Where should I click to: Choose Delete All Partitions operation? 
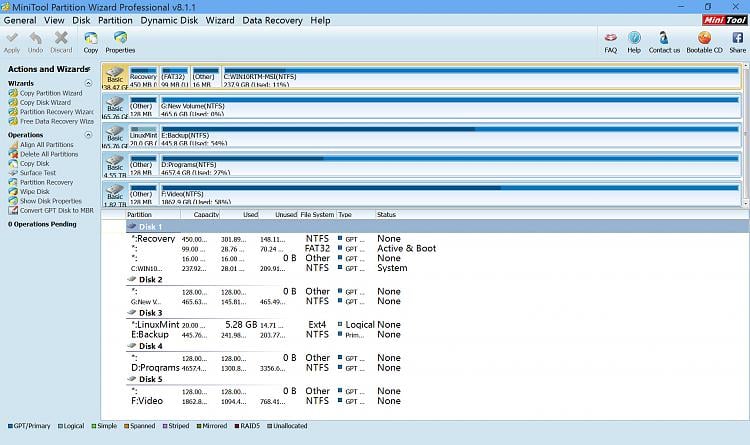pos(43,154)
